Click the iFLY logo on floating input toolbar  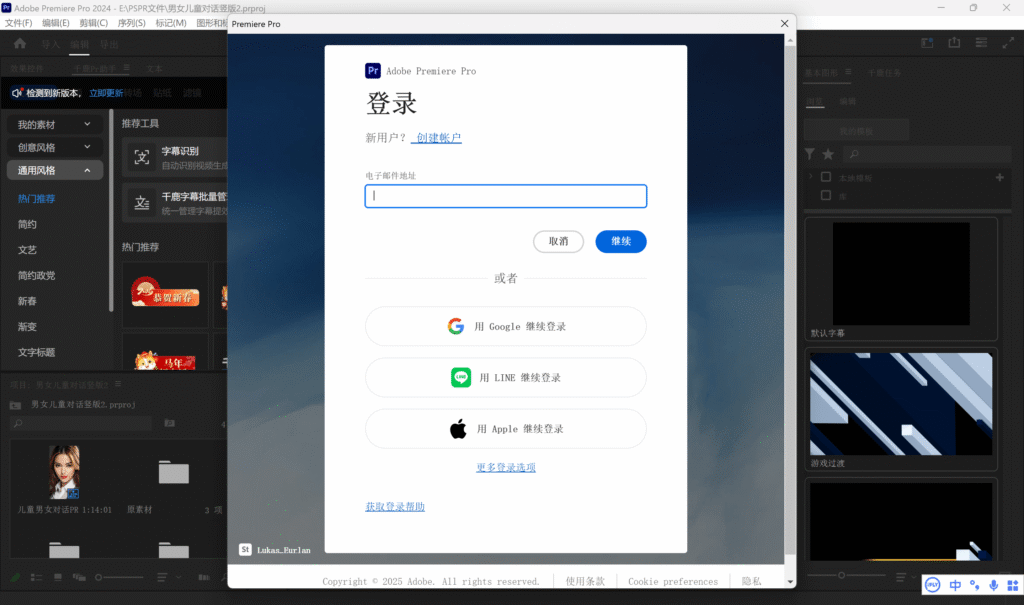[x=932, y=584]
